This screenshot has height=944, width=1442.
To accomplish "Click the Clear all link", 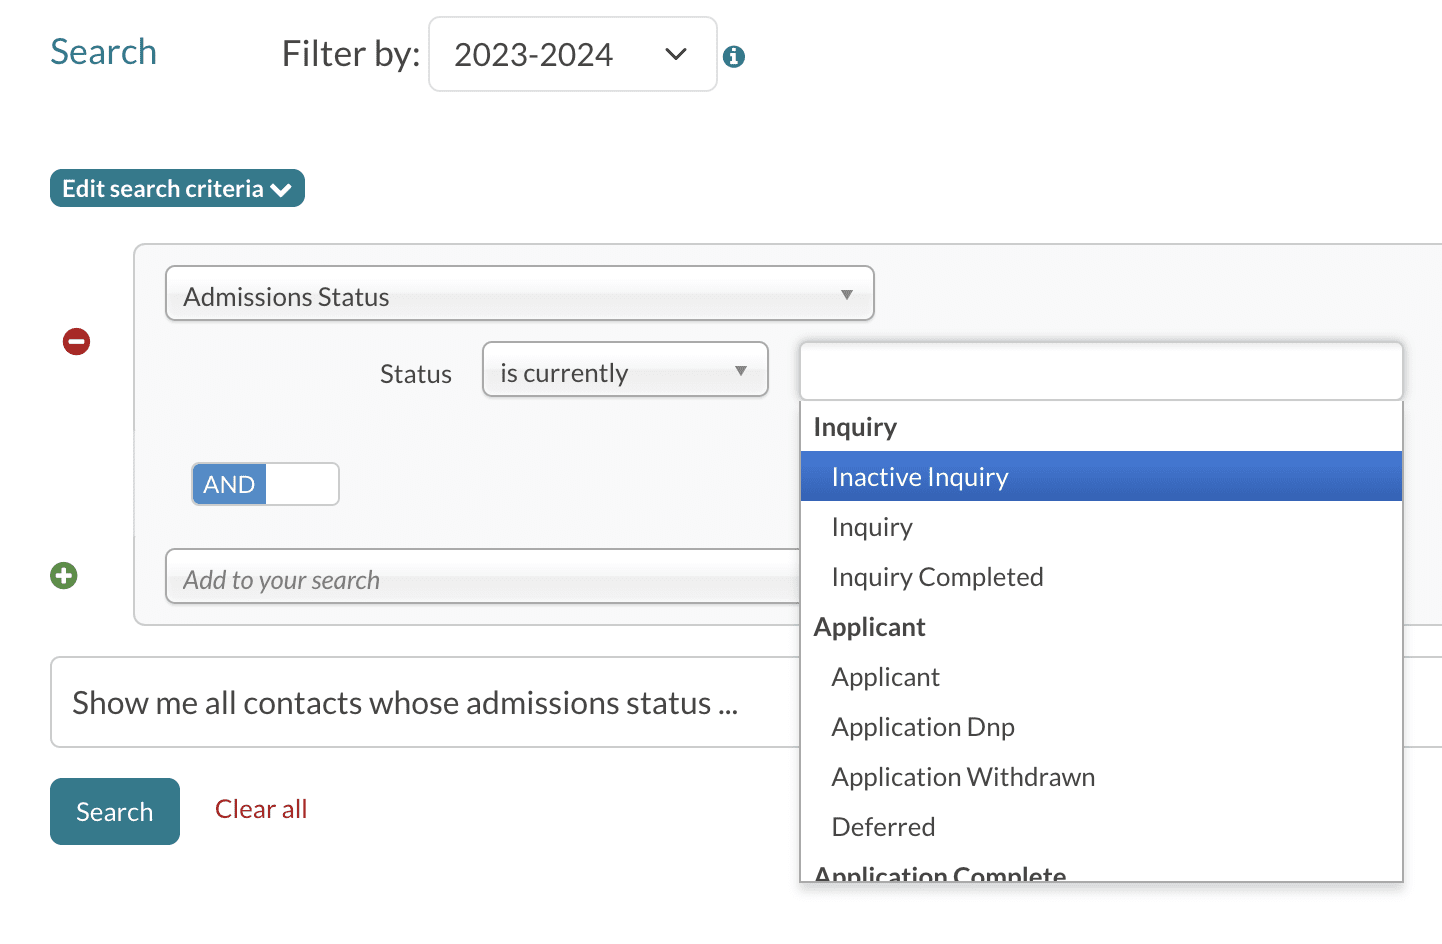I will (261, 809).
